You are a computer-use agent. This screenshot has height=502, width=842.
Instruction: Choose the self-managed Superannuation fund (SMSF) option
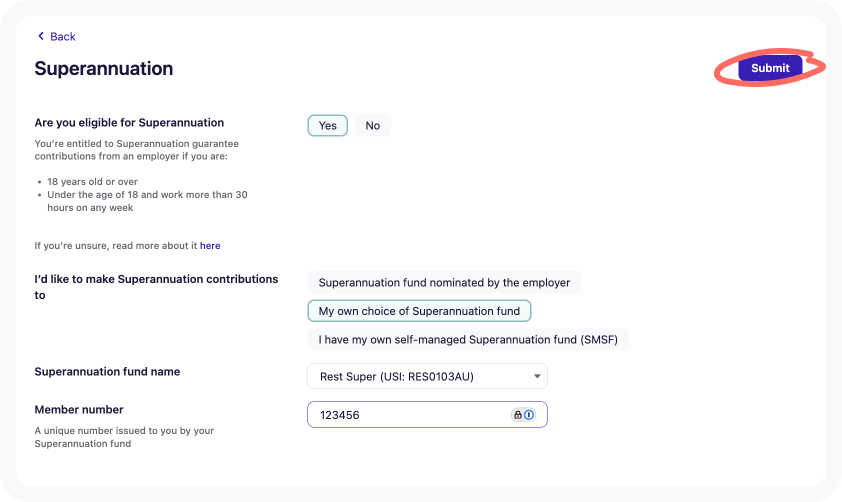(x=468, y=339)
